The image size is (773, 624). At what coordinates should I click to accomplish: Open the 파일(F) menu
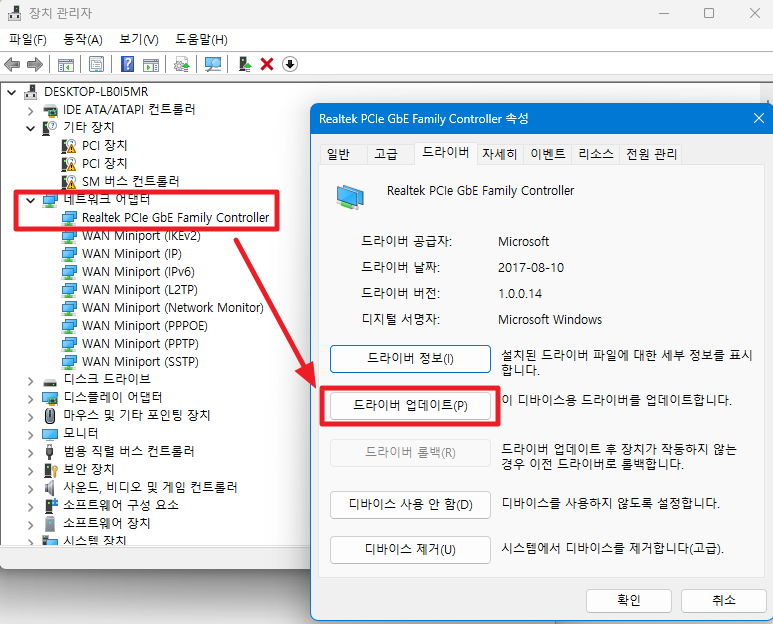[28, 39]
